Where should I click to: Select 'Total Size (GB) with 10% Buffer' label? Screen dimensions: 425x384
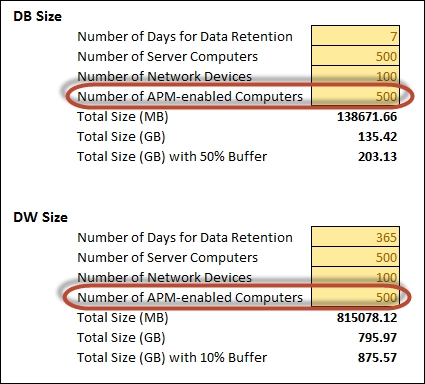tap(172, 358)
